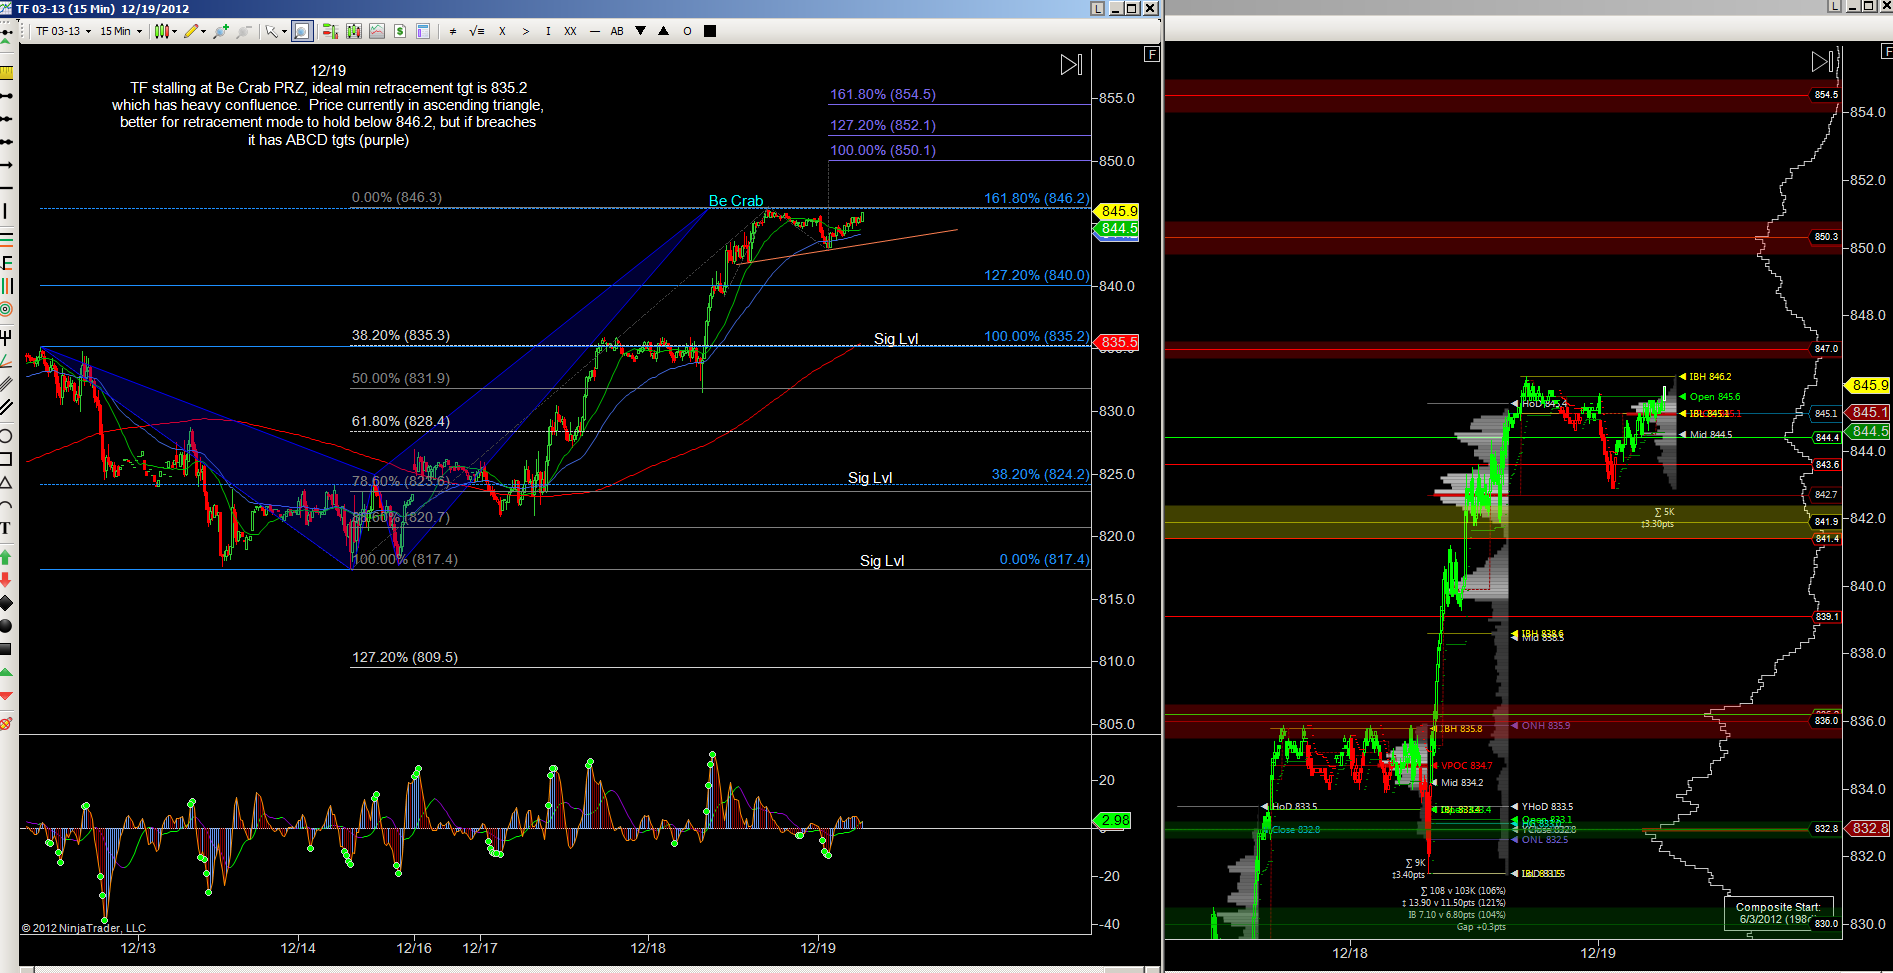Toggle the F button on left chart
The image size is (1893, 973).
click(1152, 54)
